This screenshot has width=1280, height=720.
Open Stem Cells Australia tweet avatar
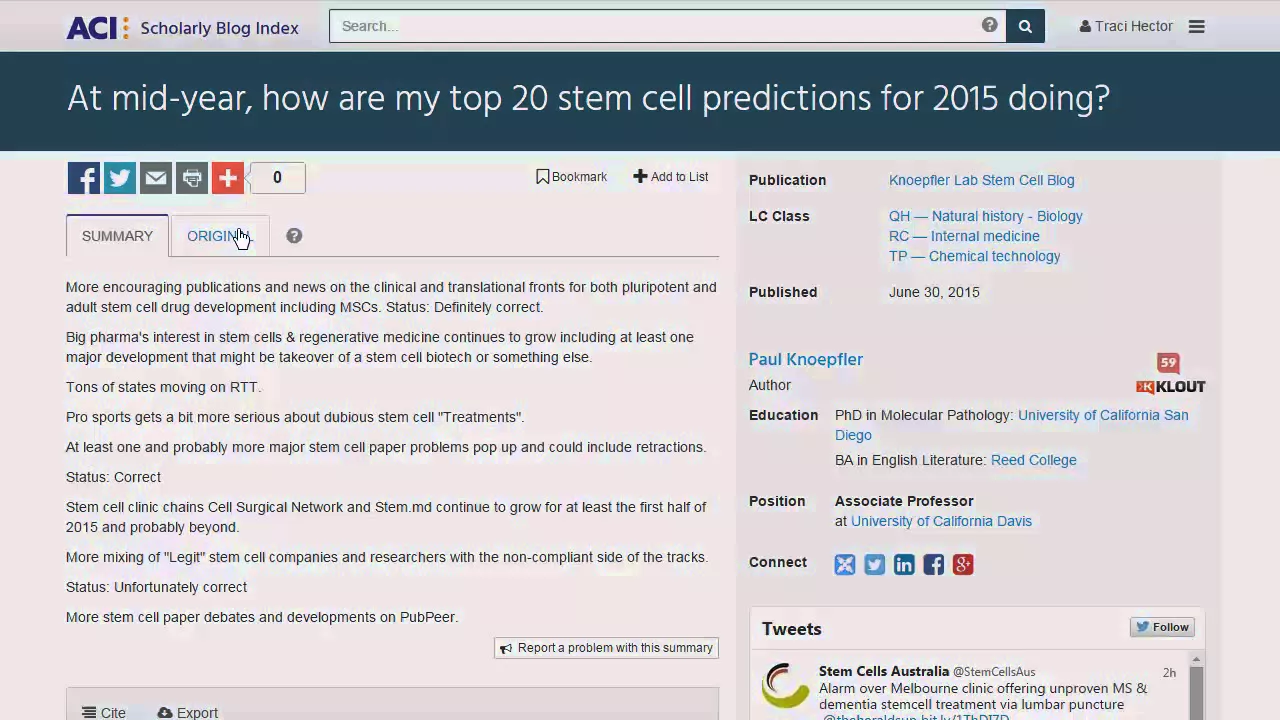(x=785, y=686)
